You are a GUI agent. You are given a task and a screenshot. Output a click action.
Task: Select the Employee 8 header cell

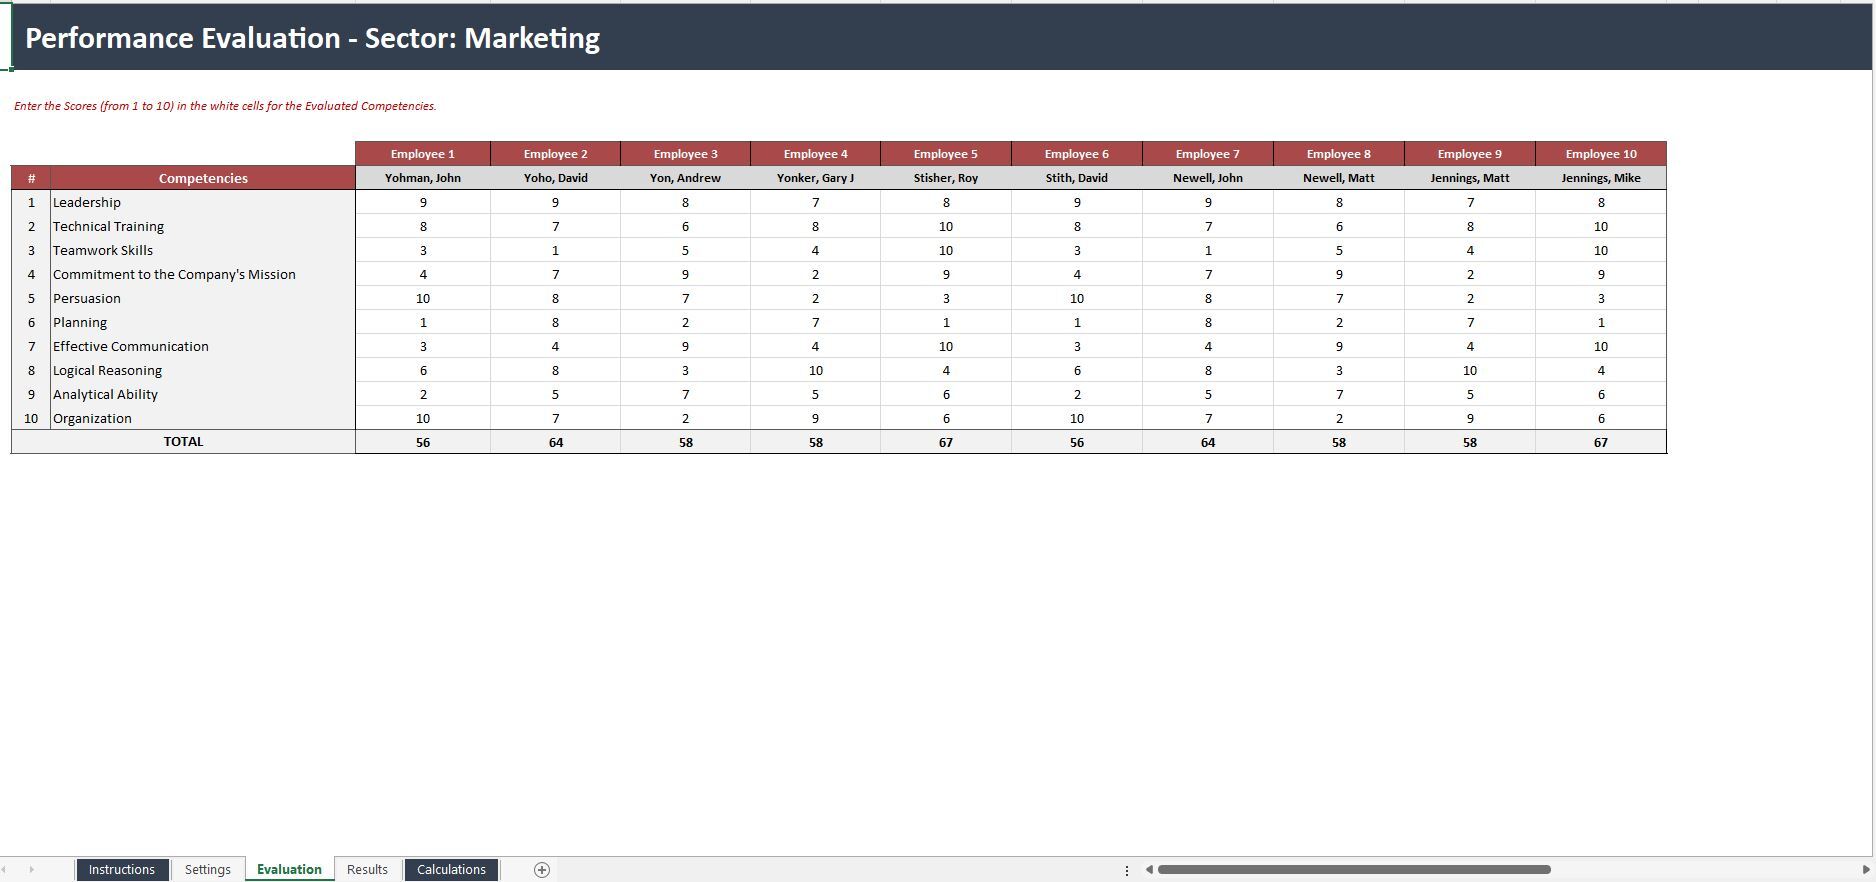pyautogui.click(x=1339, y=154)
